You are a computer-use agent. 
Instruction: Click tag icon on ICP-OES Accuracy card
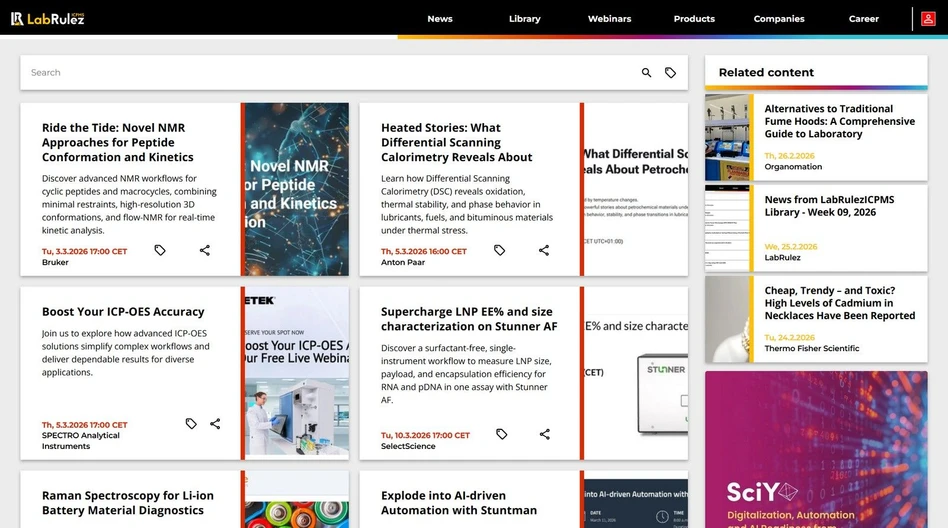[191, 424]
